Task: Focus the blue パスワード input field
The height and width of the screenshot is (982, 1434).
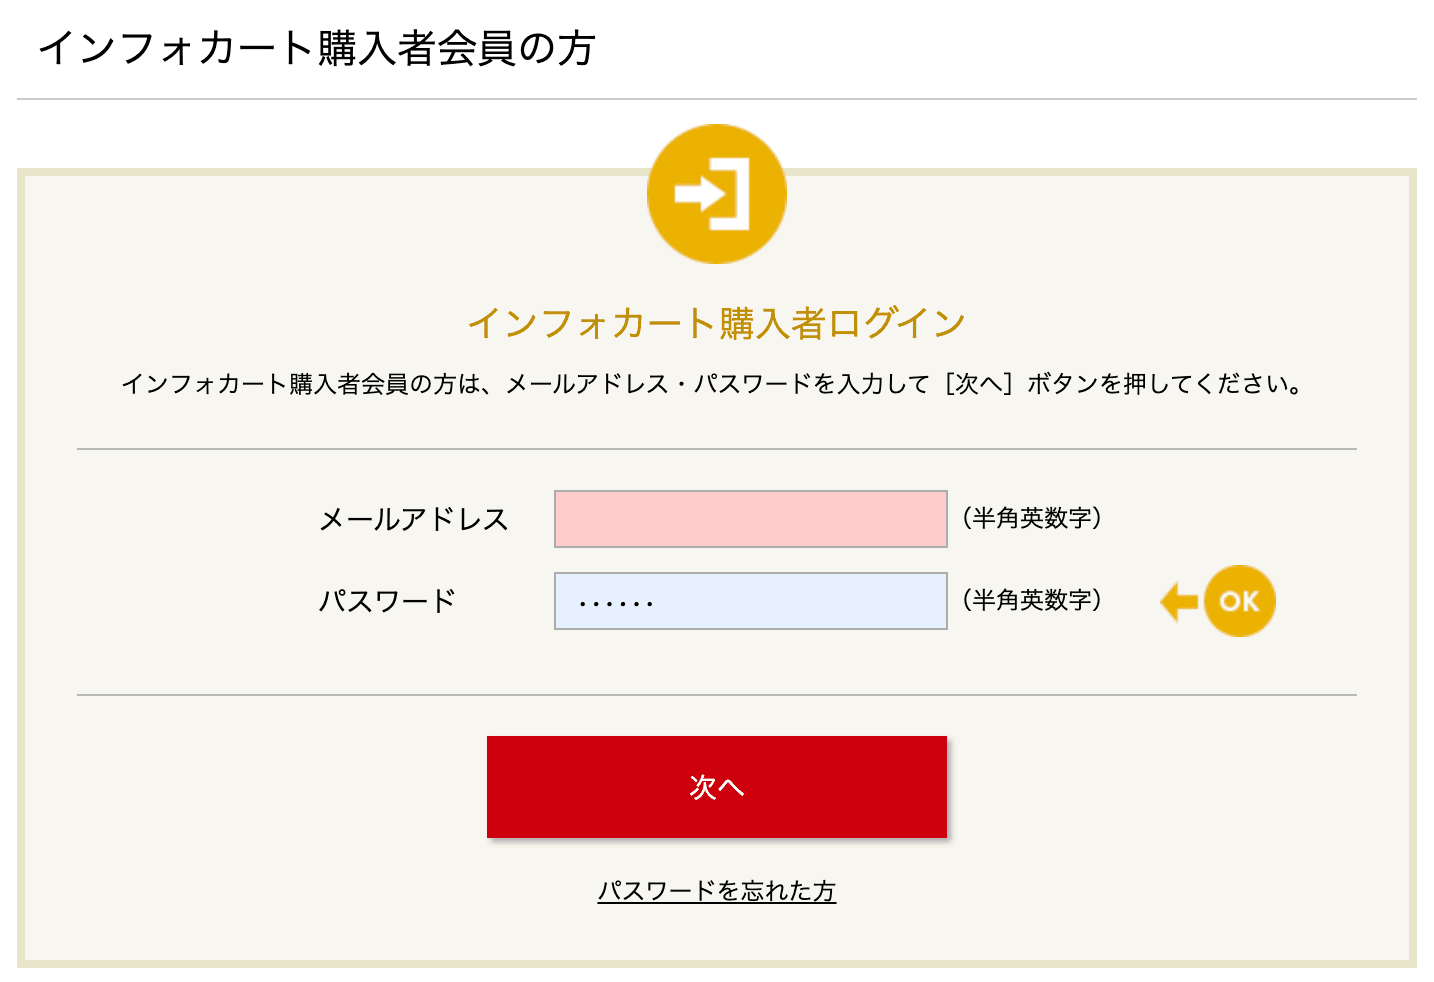Action: click(750, 601)
